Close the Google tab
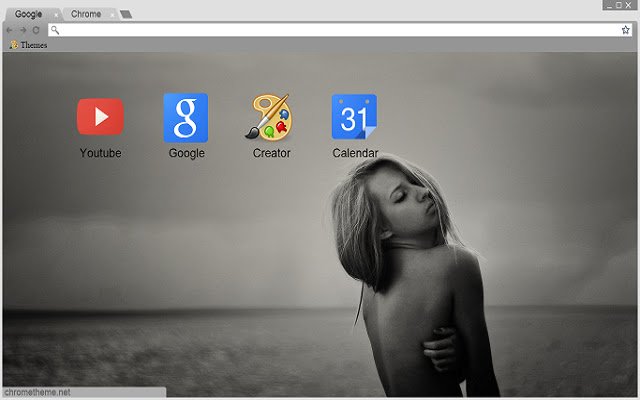The width and height of the screenshot is (640, 400). coord(56,16)
